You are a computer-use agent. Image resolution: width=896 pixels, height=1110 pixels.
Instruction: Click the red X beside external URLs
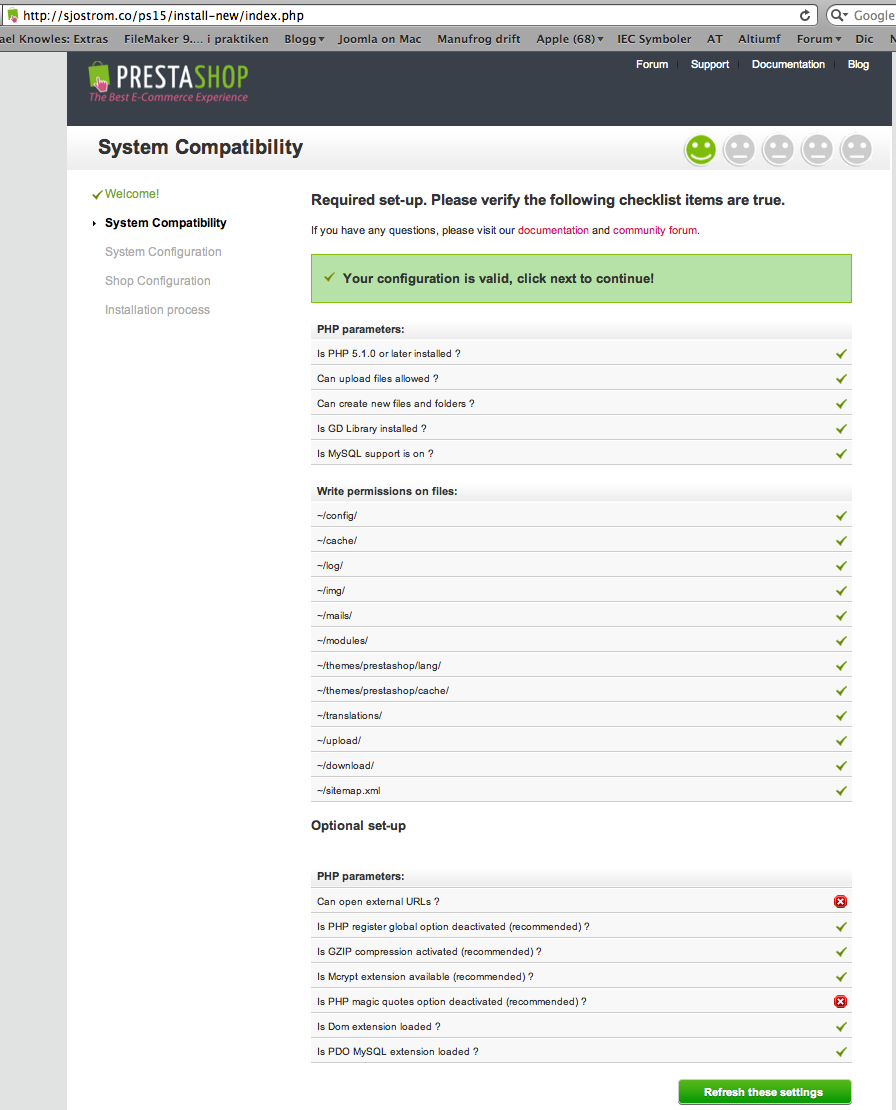pos(841,902)
